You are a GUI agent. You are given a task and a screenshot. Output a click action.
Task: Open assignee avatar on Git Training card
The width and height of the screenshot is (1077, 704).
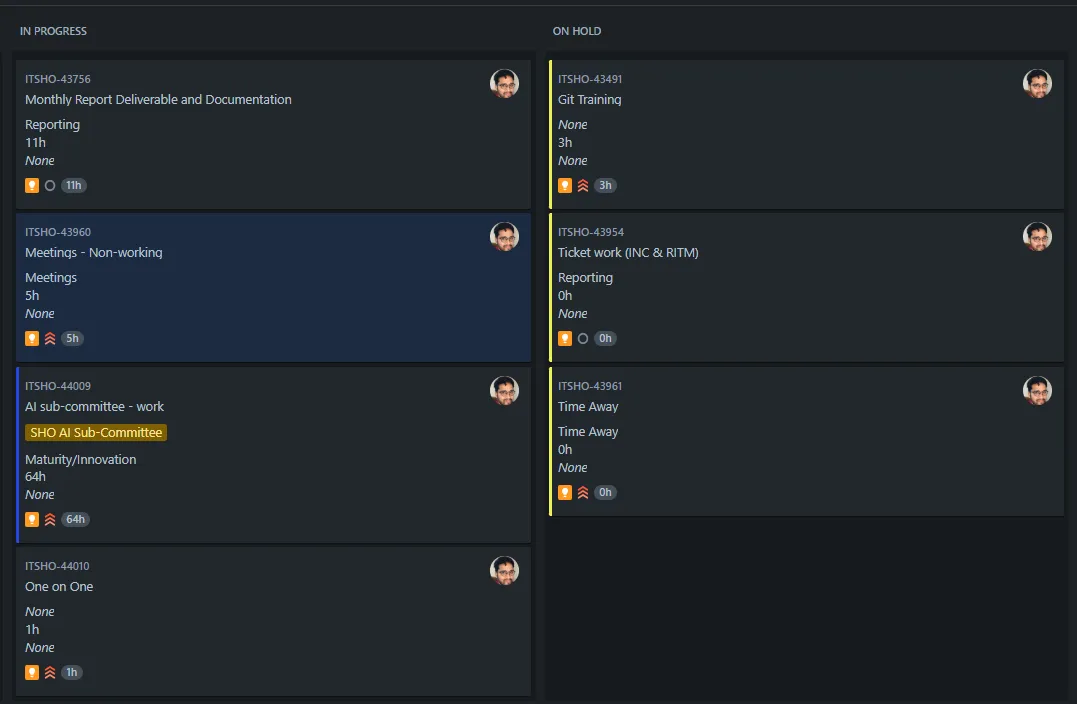[1037, 83]
